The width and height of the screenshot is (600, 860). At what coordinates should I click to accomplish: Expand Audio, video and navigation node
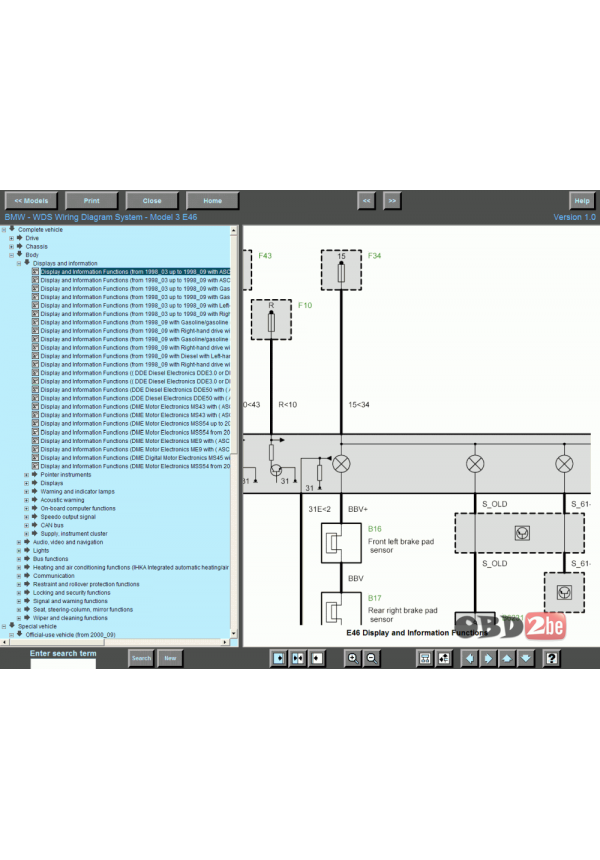tap(19, 542)
